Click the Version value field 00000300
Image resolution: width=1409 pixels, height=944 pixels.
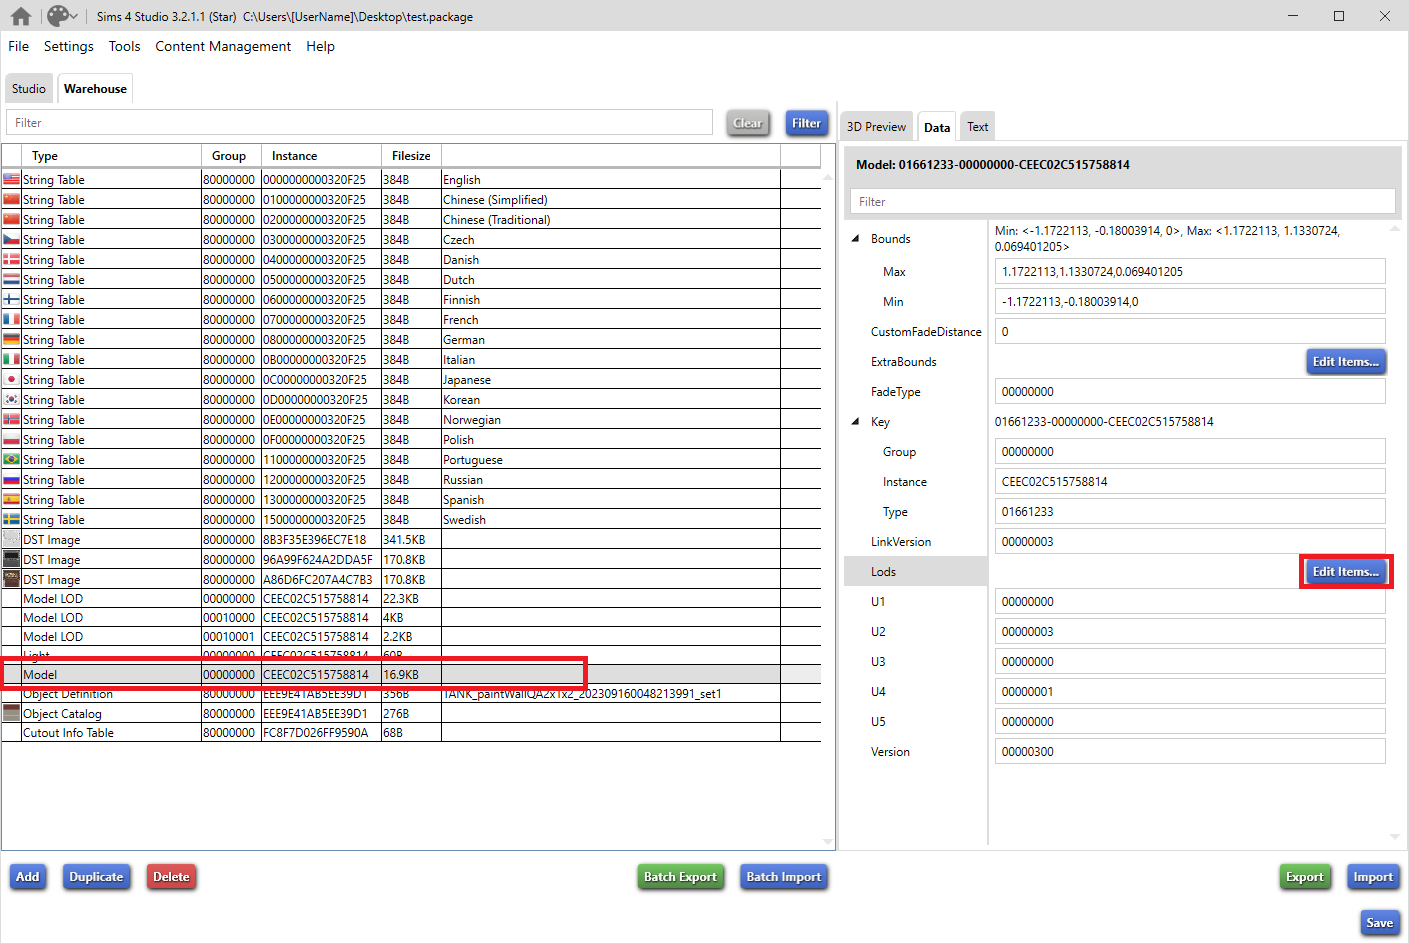[1190, 752]
